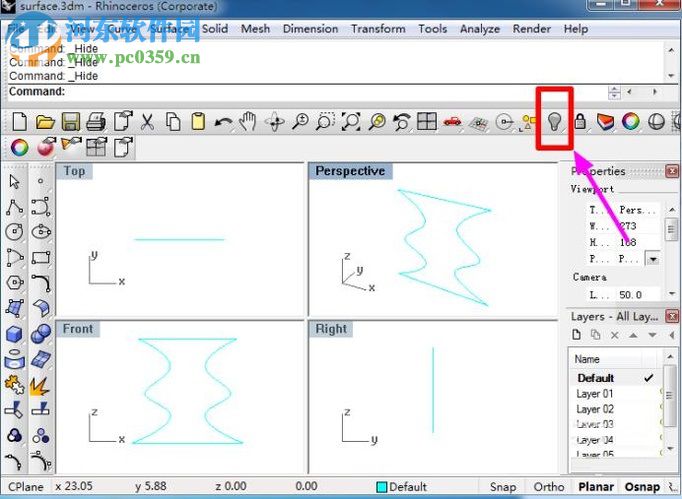Viewport: 682px width, 499px height.
Task: Open the Dimension menu
Action: coord(310,29)
